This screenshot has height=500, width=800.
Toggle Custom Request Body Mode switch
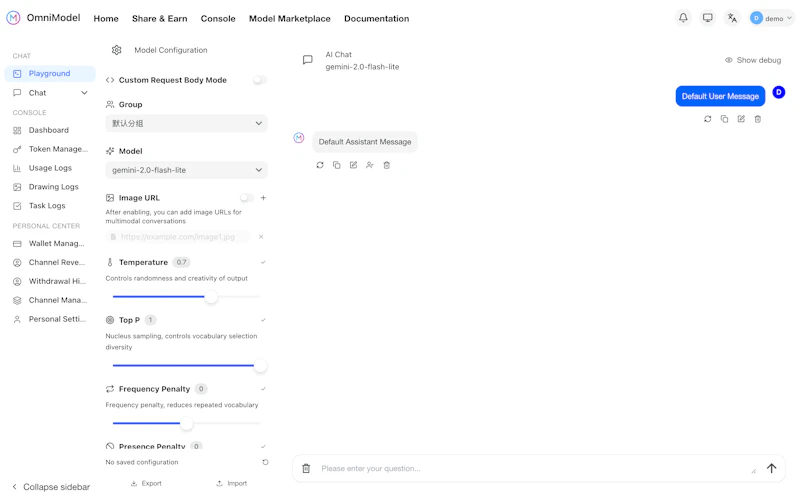point(260,80)
